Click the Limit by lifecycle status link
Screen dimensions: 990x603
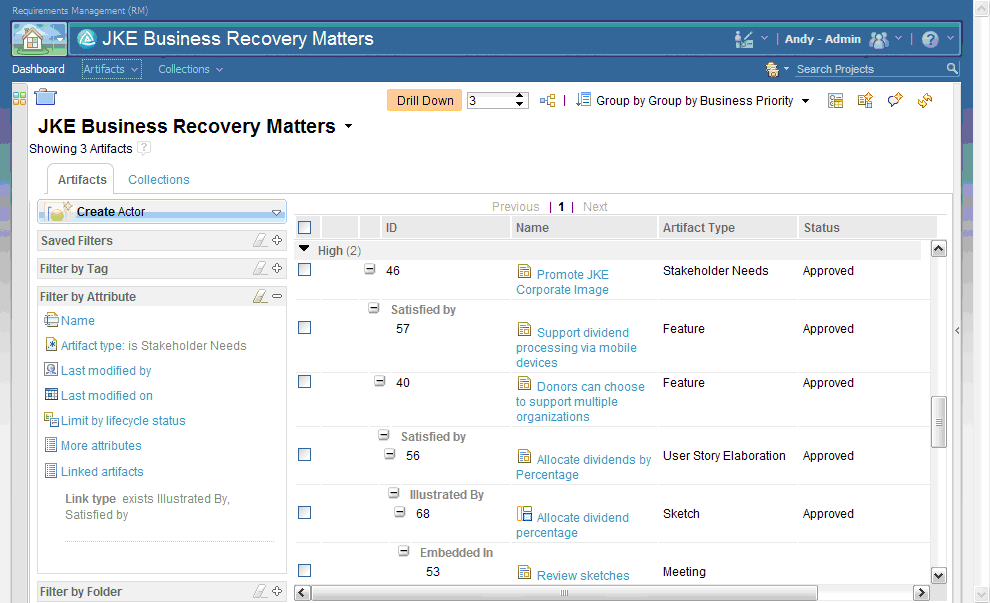tap(123, 421)
